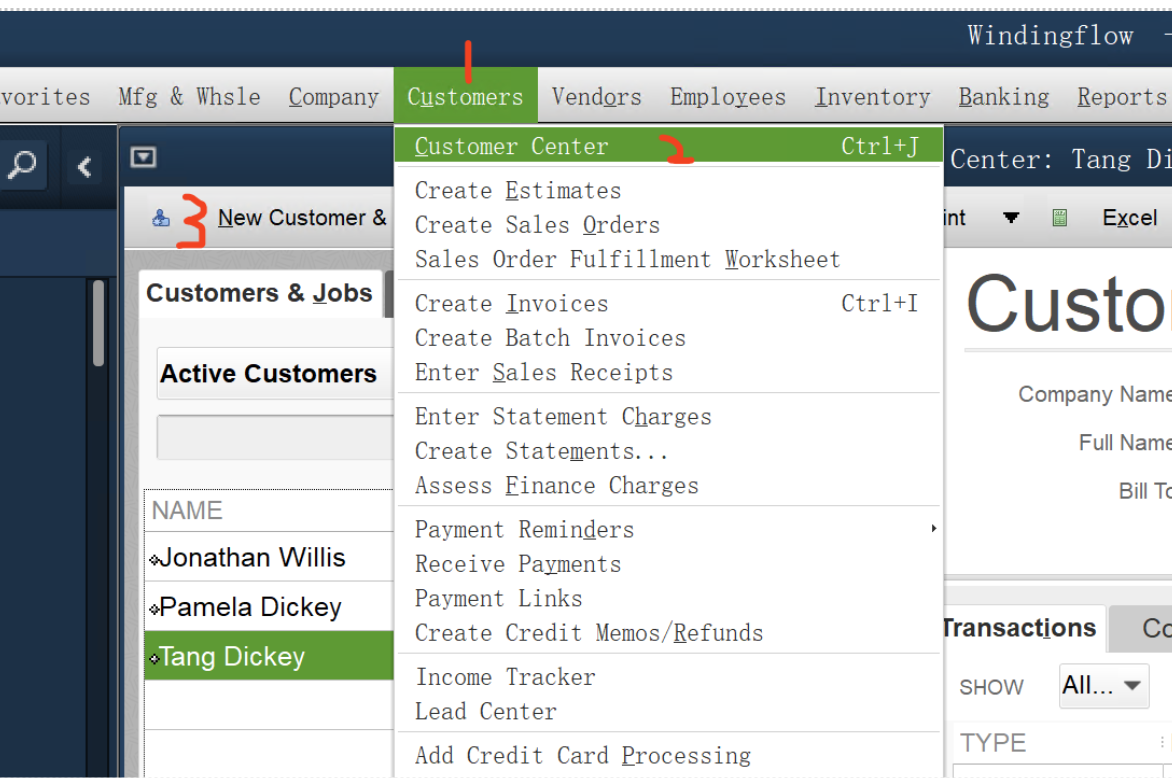Switch to Customers & Jobs tab
Image resolution: width=1172 pixels, height=778 pixels.
click(259, 293)
